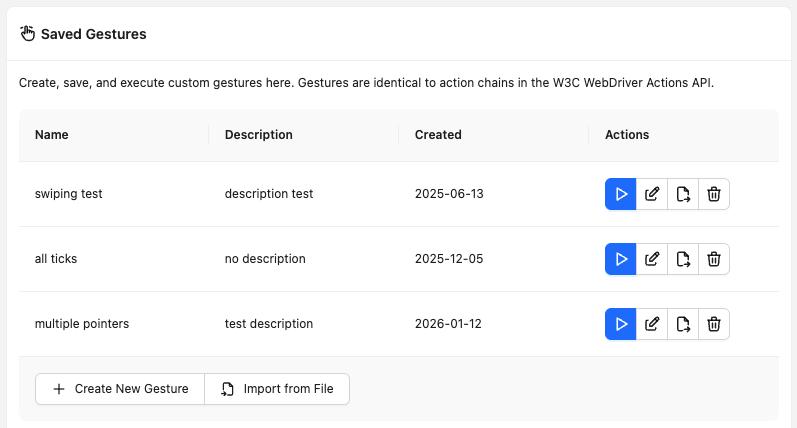Click Import from File button
797x428 pixels.
click(x=277, y=389)
